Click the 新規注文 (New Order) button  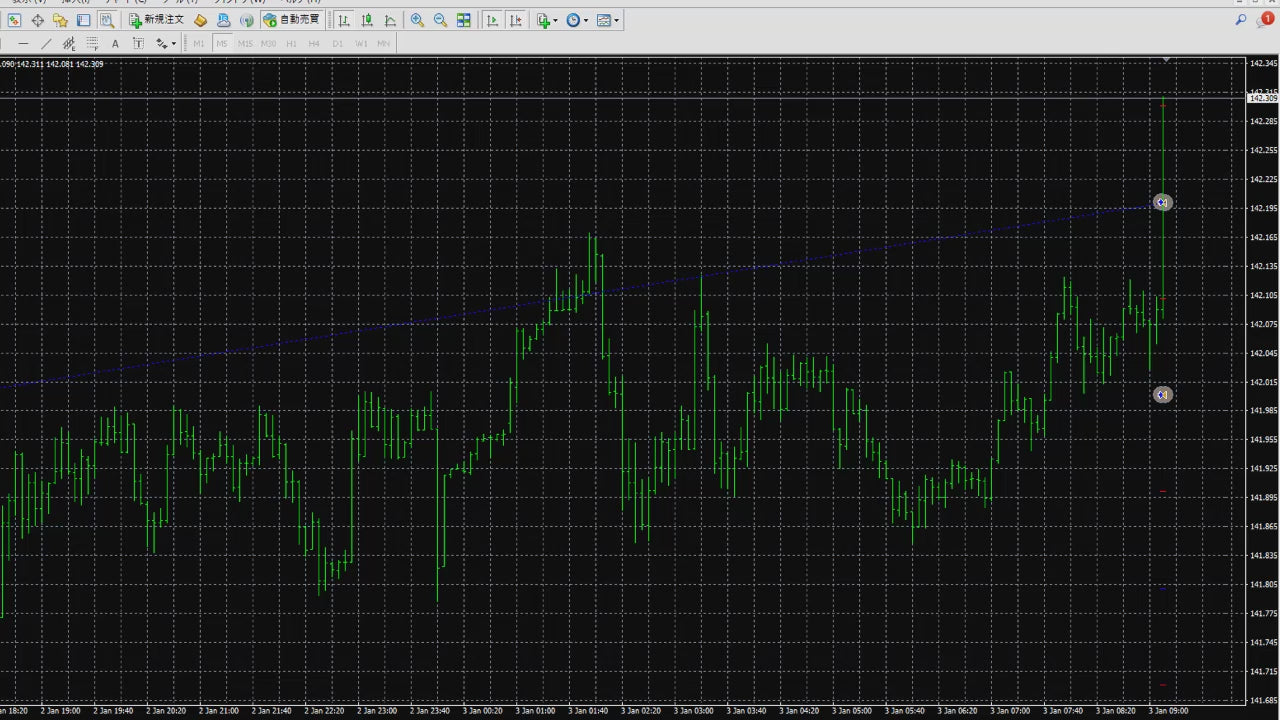[x=157, y=20]
